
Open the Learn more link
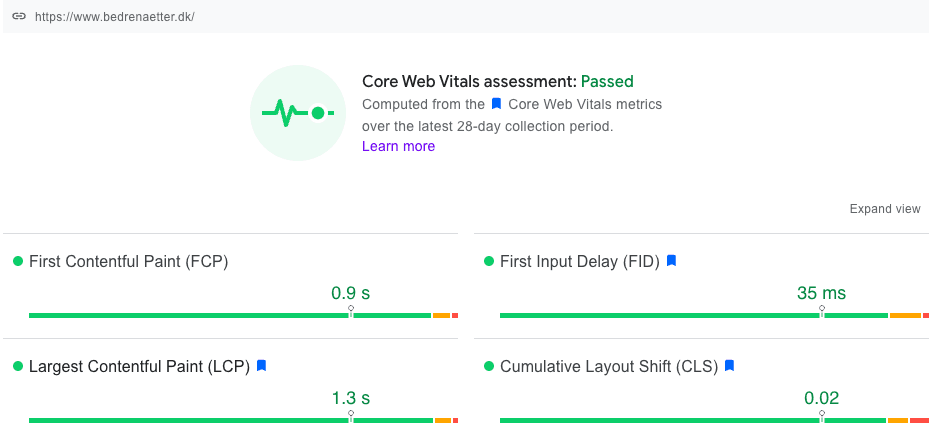click(x=398, y=146)
